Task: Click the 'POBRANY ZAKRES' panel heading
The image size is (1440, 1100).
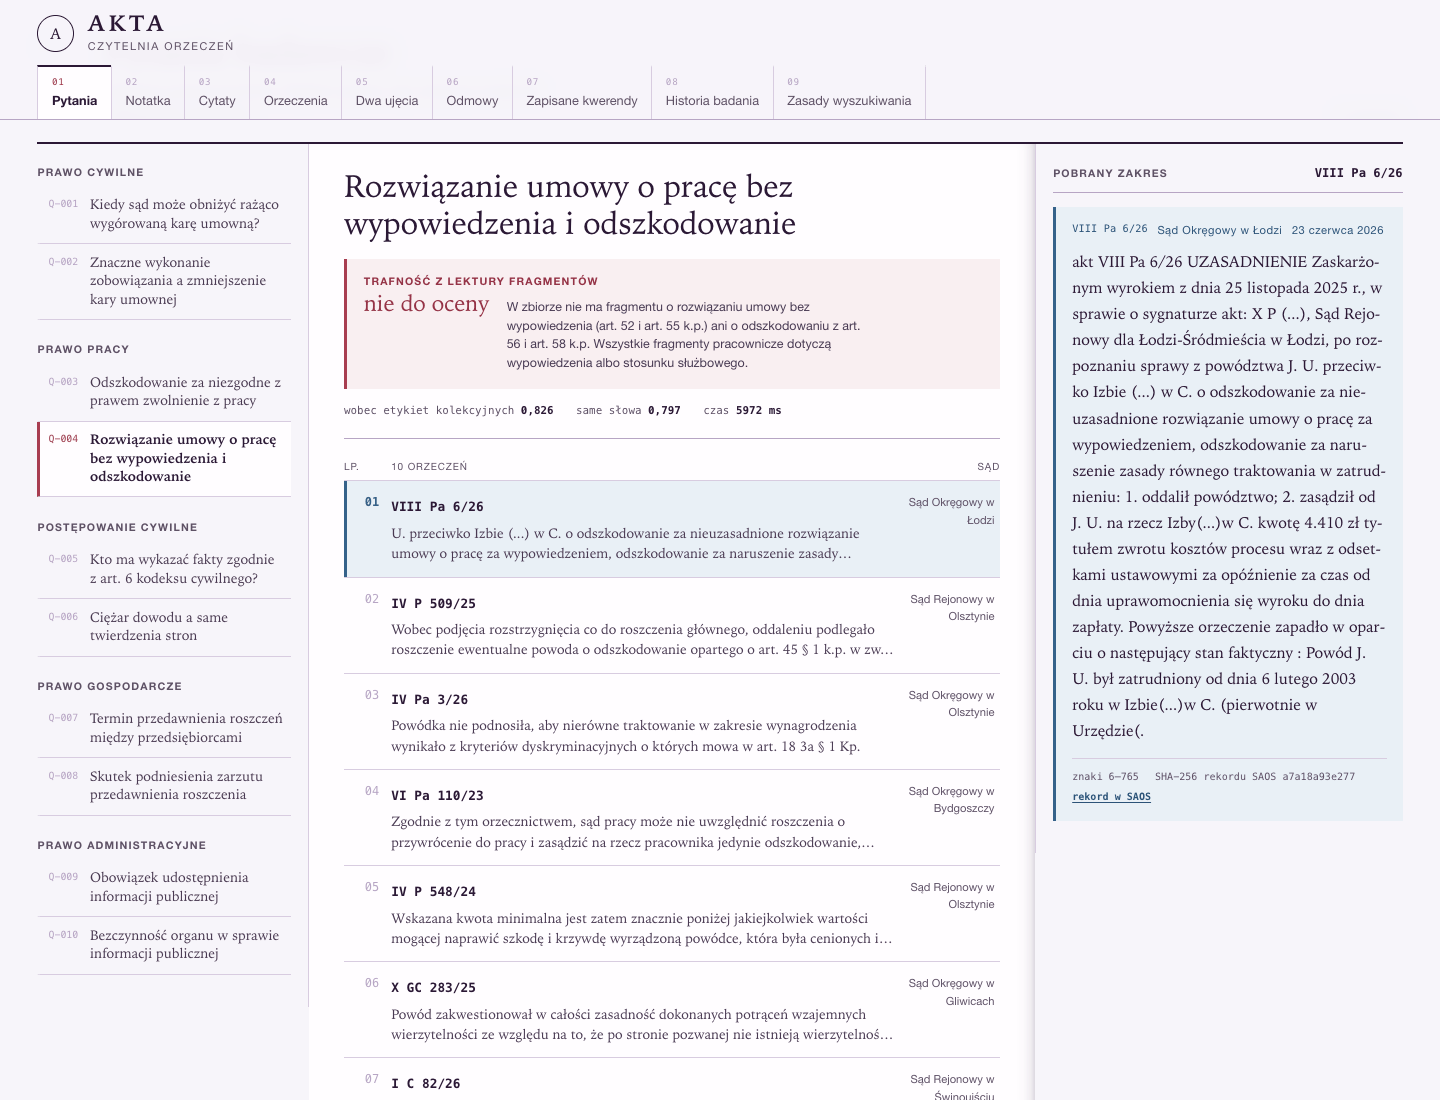Action: tap(1110, 173)
